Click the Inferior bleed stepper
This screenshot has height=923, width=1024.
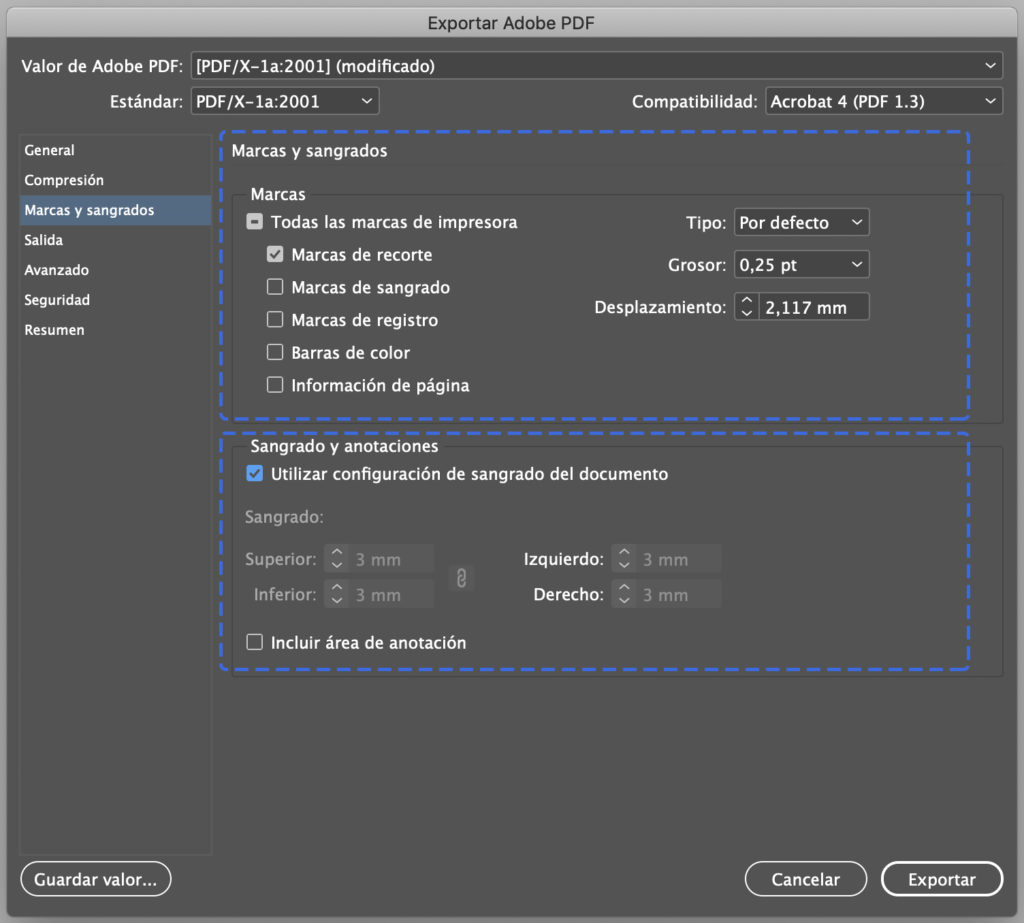click(336, 594)
